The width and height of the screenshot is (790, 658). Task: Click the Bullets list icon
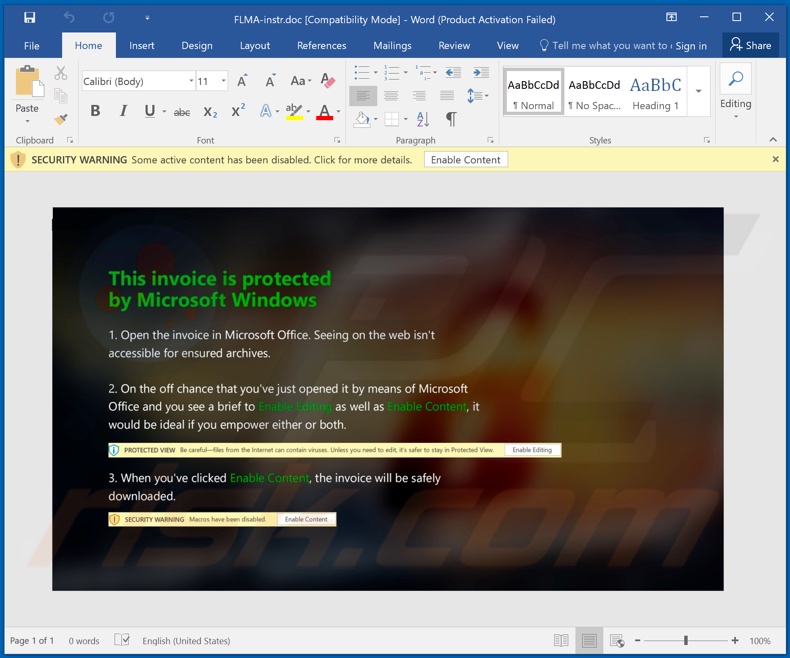point(362,73)
